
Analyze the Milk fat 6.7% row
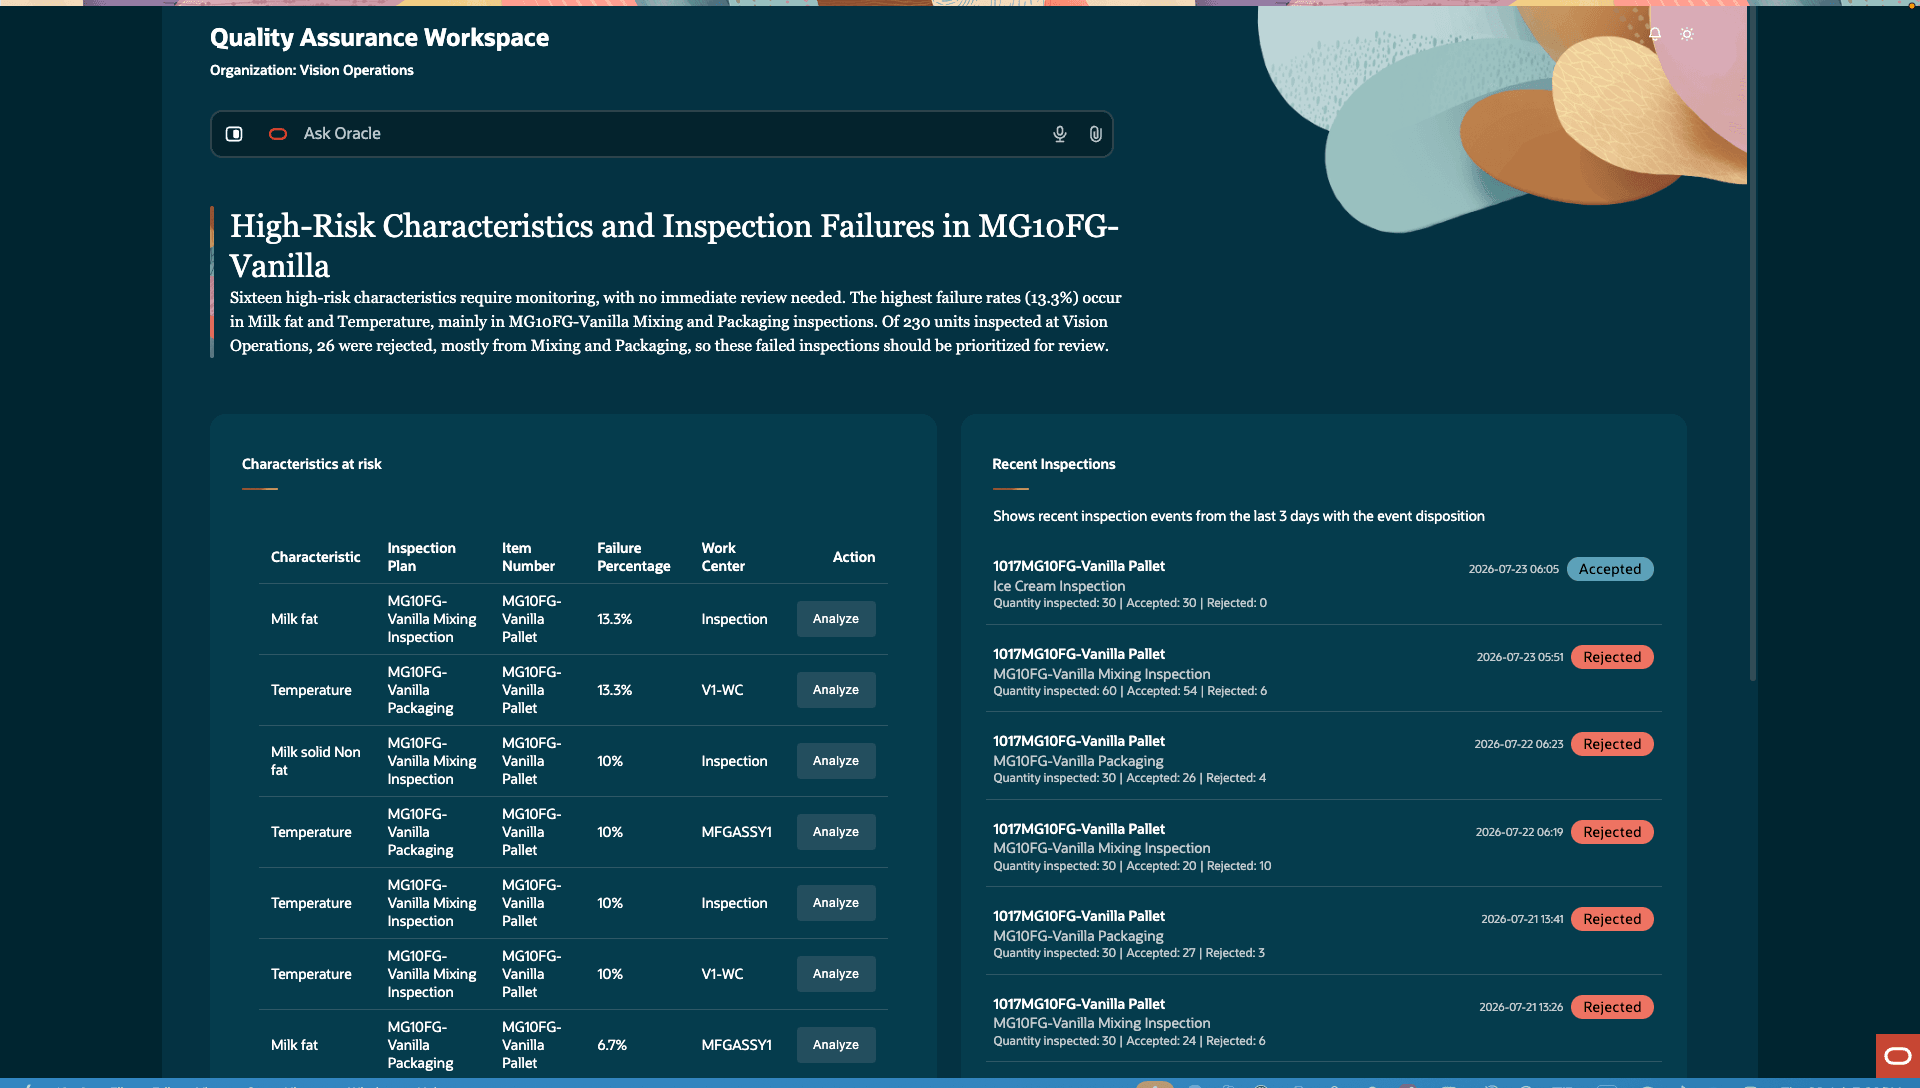click(836, 1045)
